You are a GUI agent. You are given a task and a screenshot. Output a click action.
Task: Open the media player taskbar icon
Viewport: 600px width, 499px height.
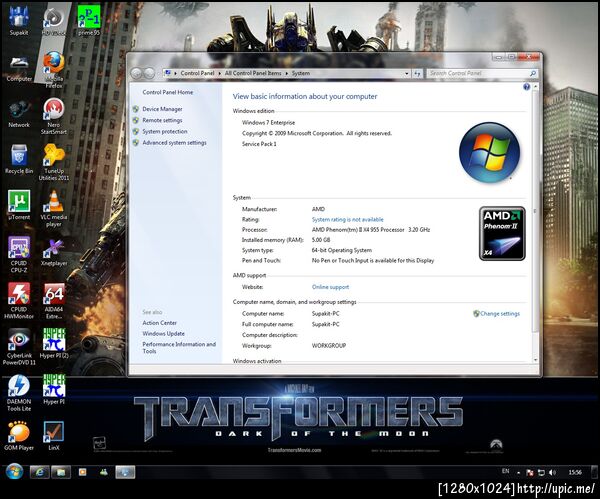pos(82,472)
